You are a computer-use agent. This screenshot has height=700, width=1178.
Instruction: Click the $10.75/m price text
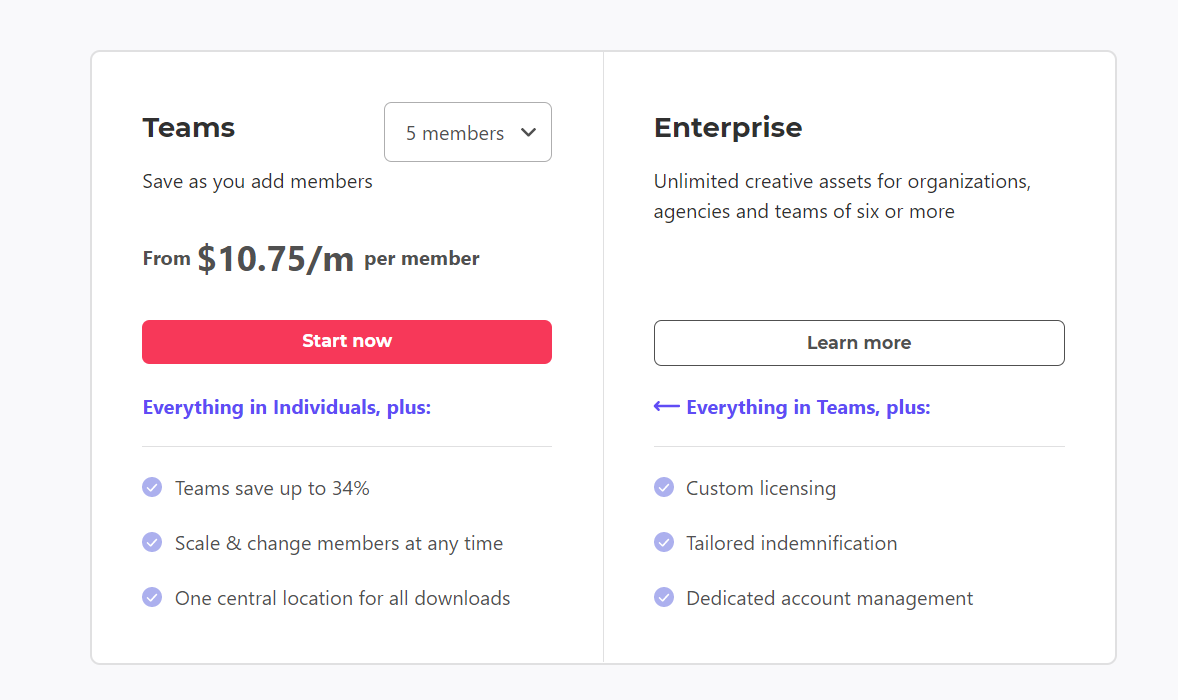tap(276, 259)
